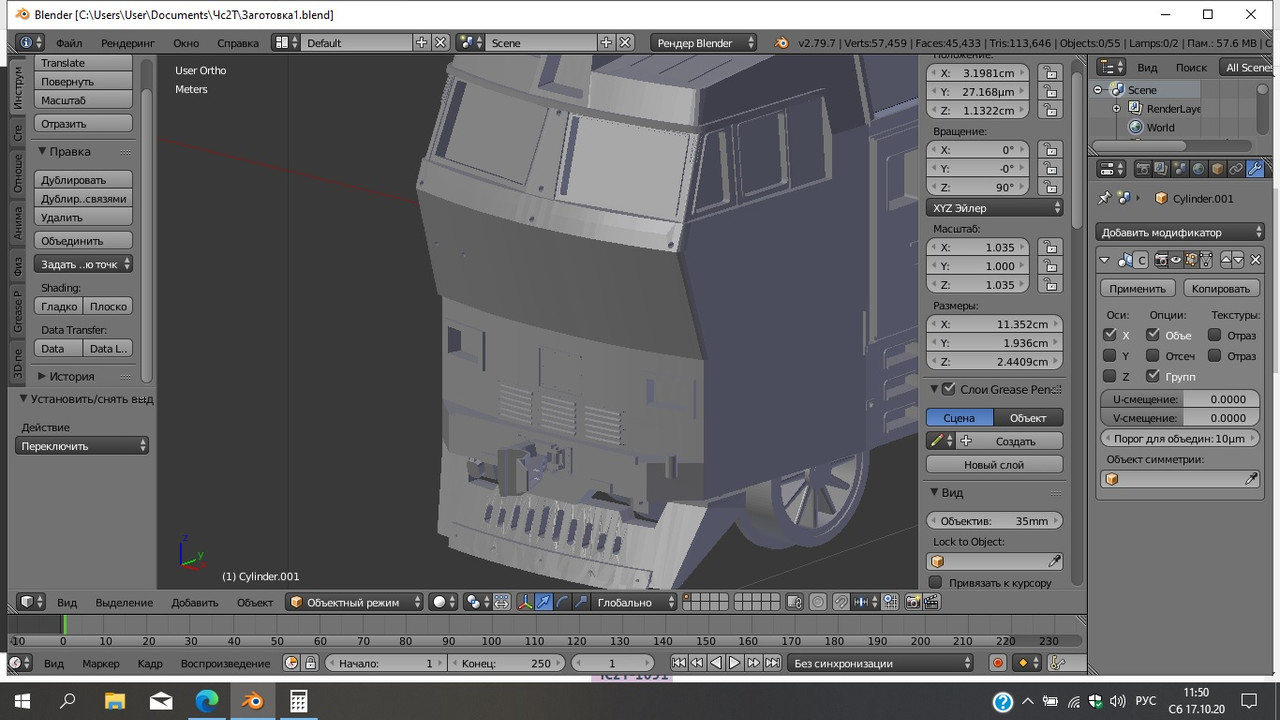Click the U-offset slider field
This screenshot has width=1280, height=720.
click(x=1179, y=399)
